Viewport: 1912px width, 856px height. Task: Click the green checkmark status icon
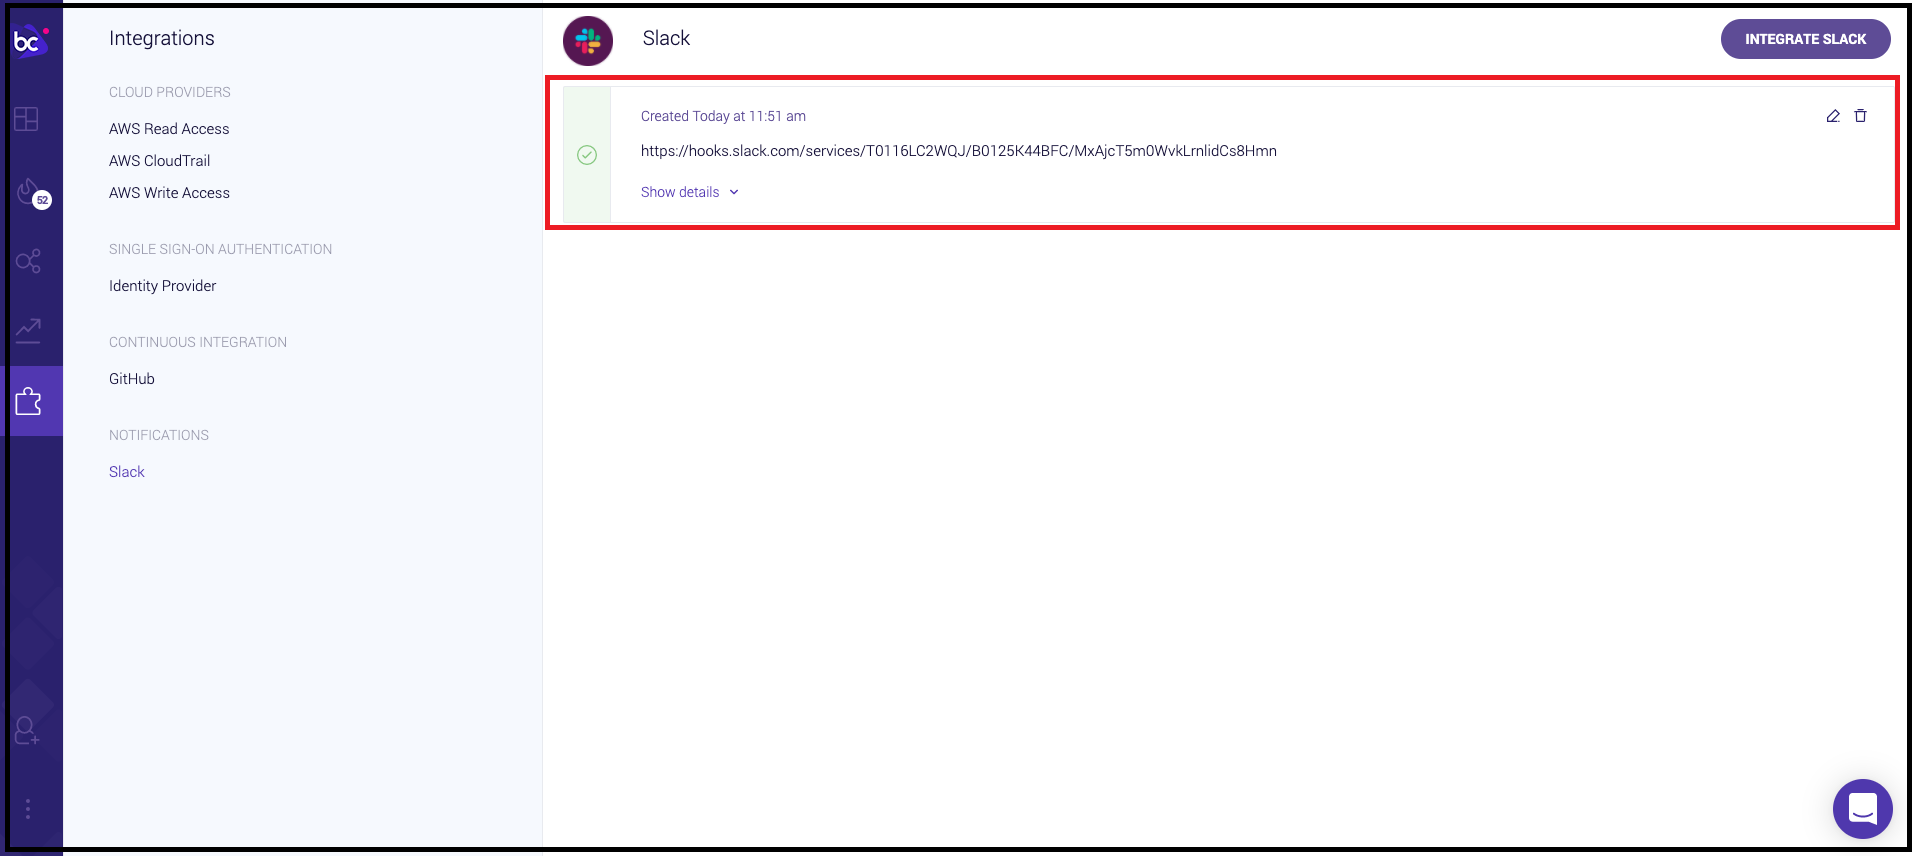(587, 155)
